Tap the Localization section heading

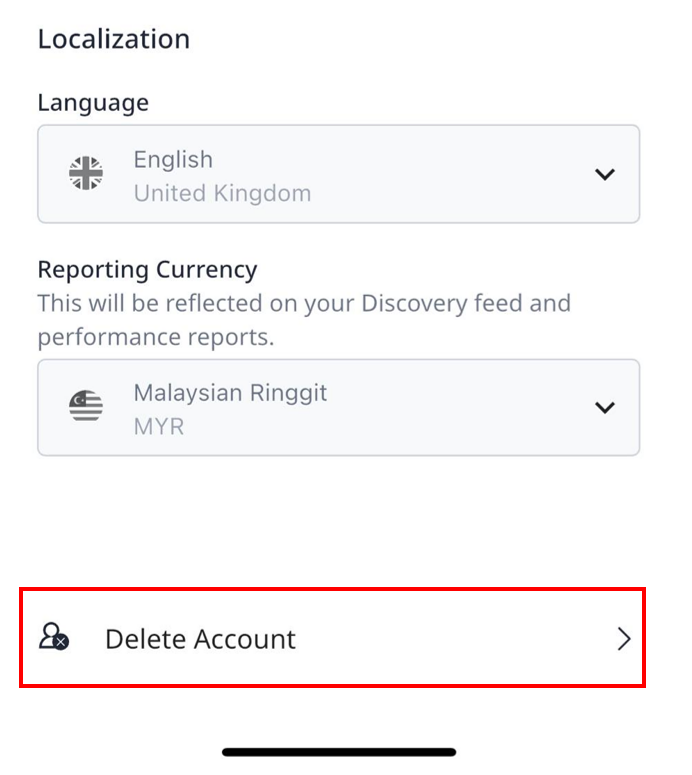114,39
